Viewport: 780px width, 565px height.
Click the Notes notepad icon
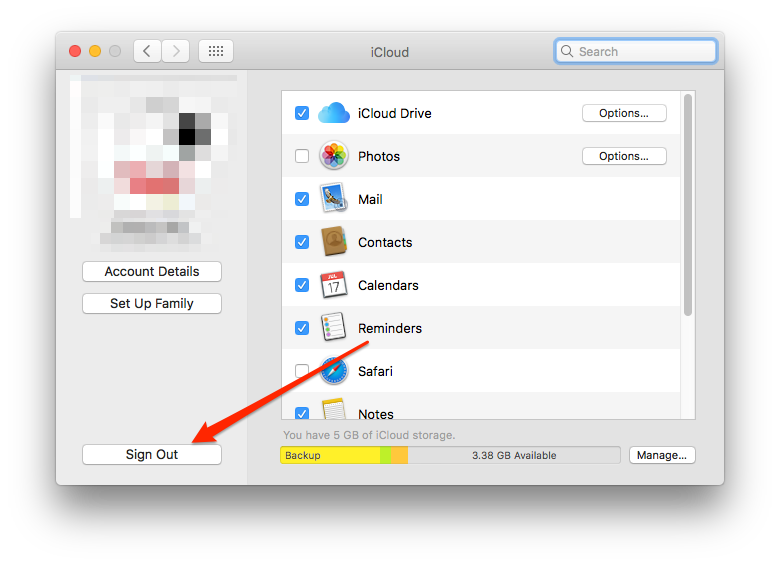tap(333, 409)
